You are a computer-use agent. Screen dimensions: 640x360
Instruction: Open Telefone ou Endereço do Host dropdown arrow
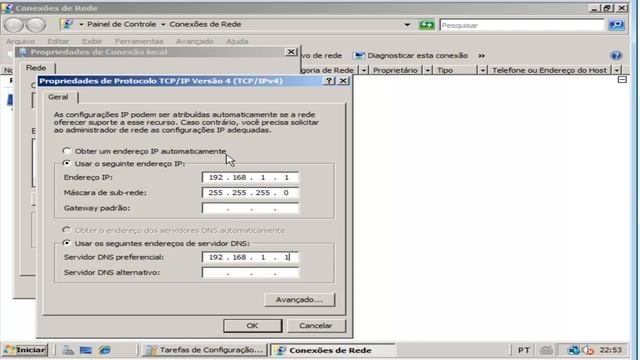617,70
